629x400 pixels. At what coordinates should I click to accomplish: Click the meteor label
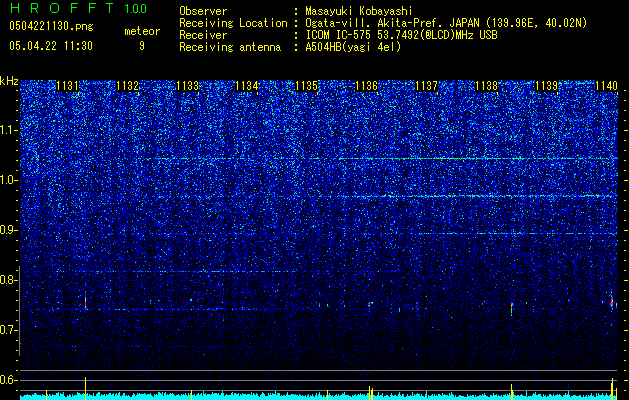142,31
